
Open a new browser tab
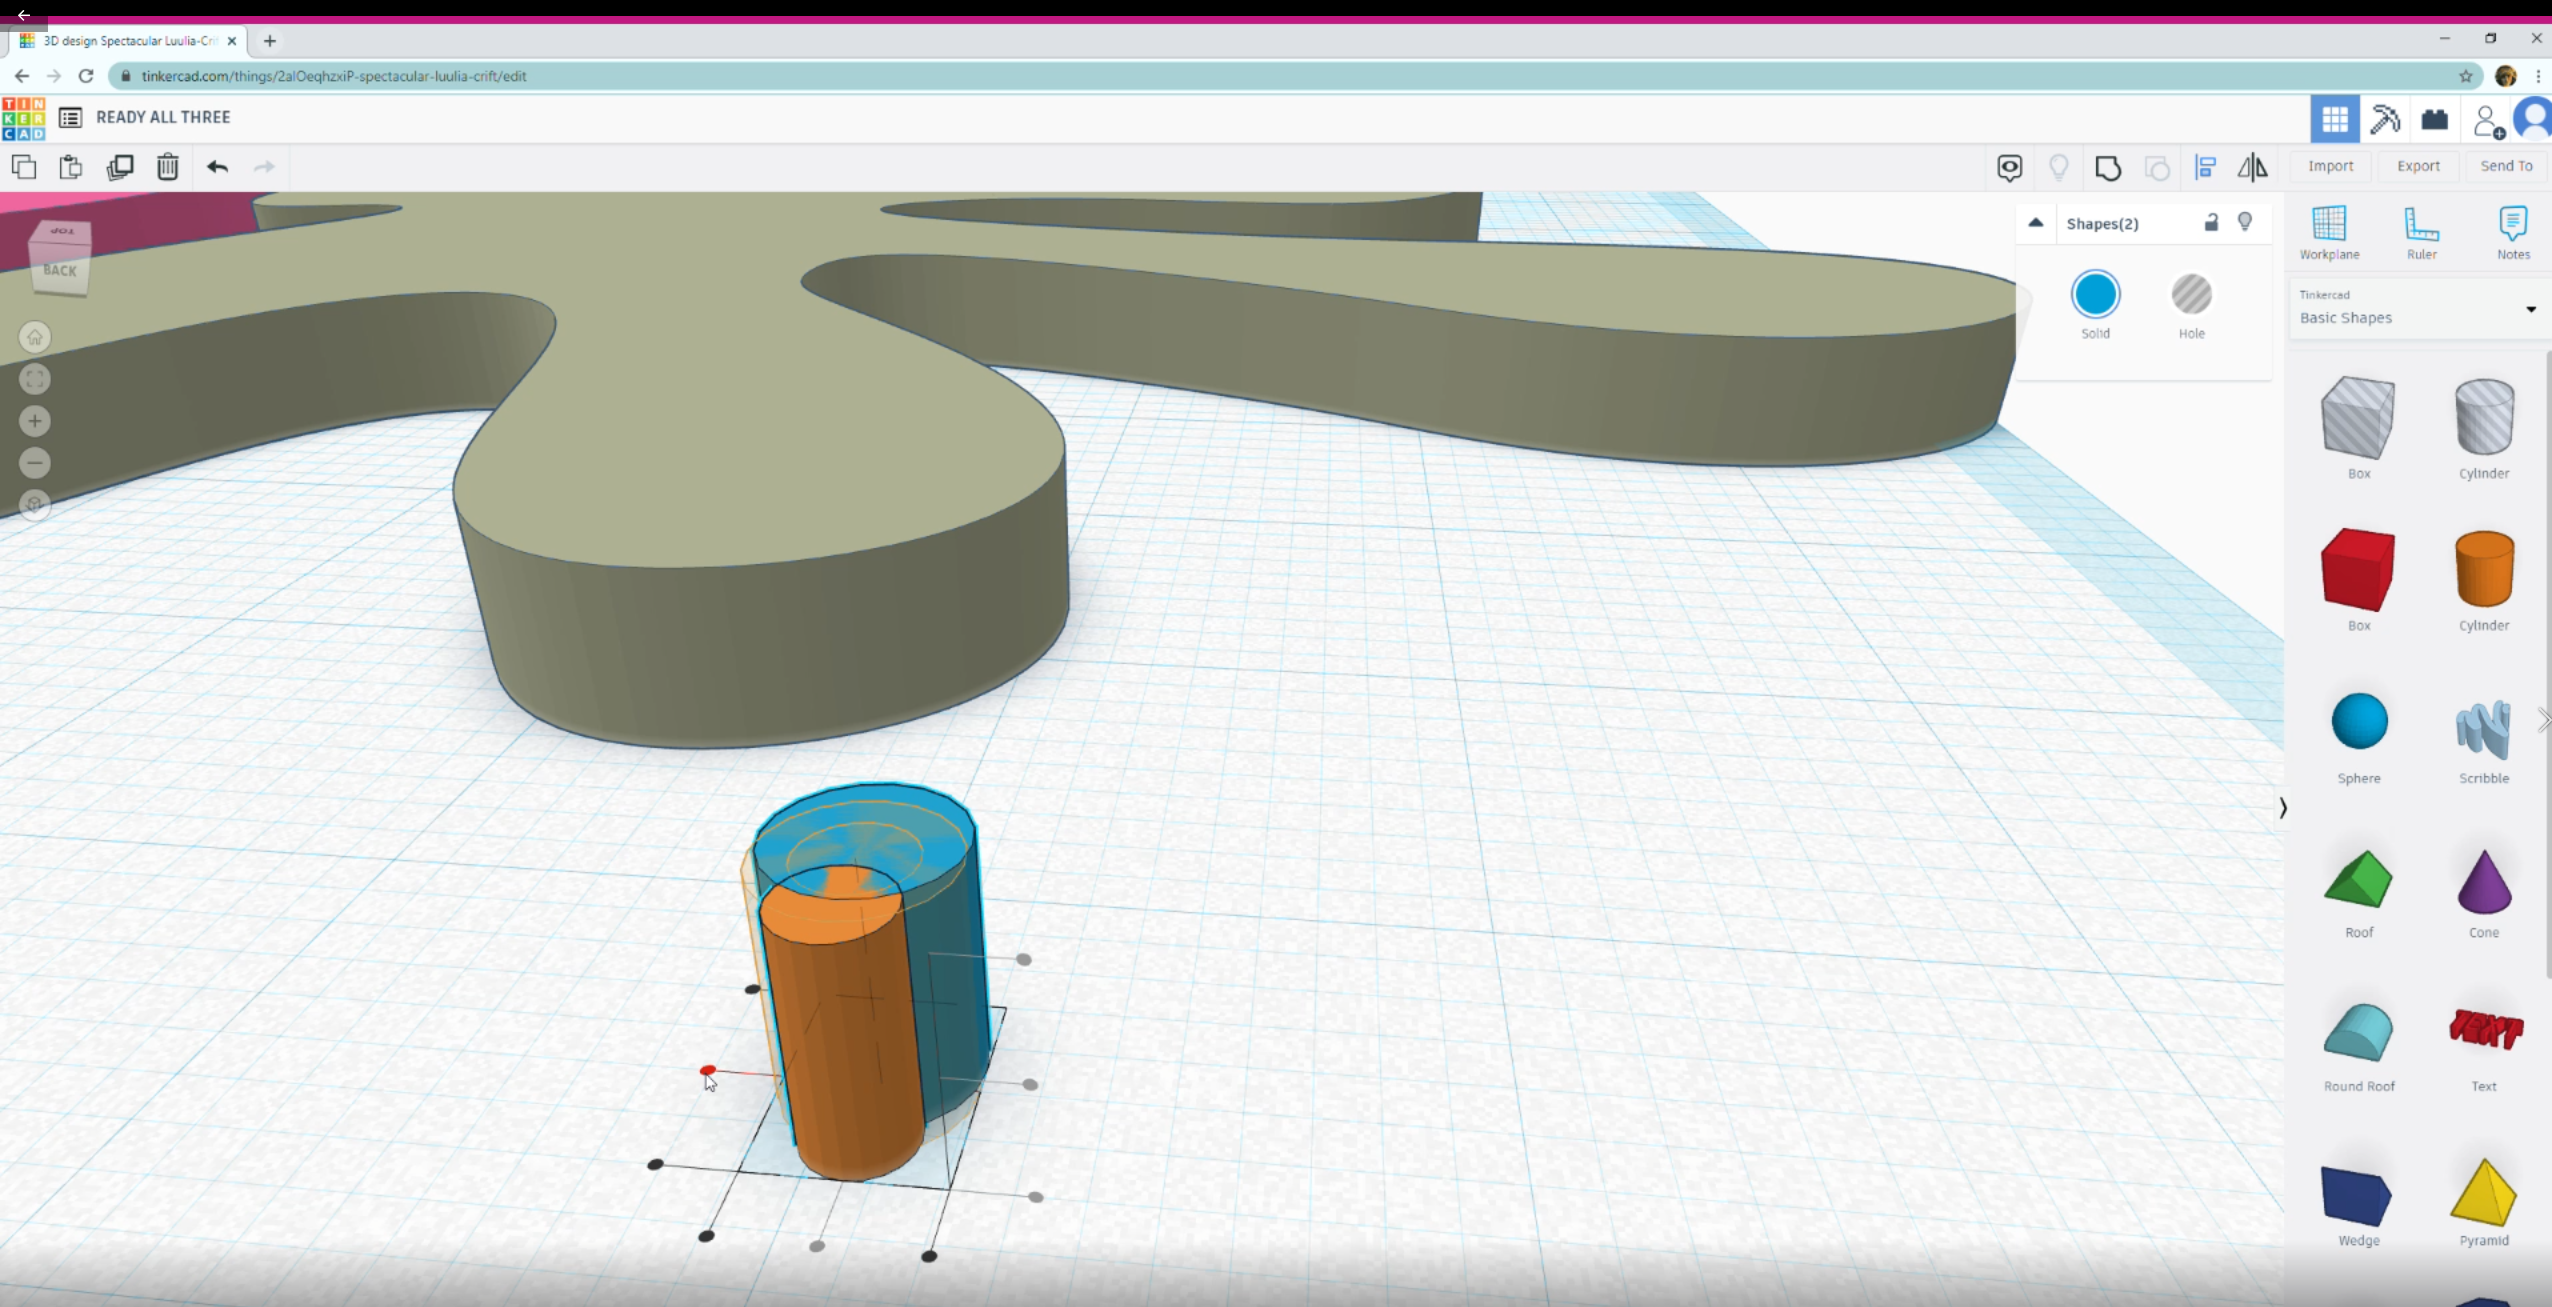click(x=270, y=41)
